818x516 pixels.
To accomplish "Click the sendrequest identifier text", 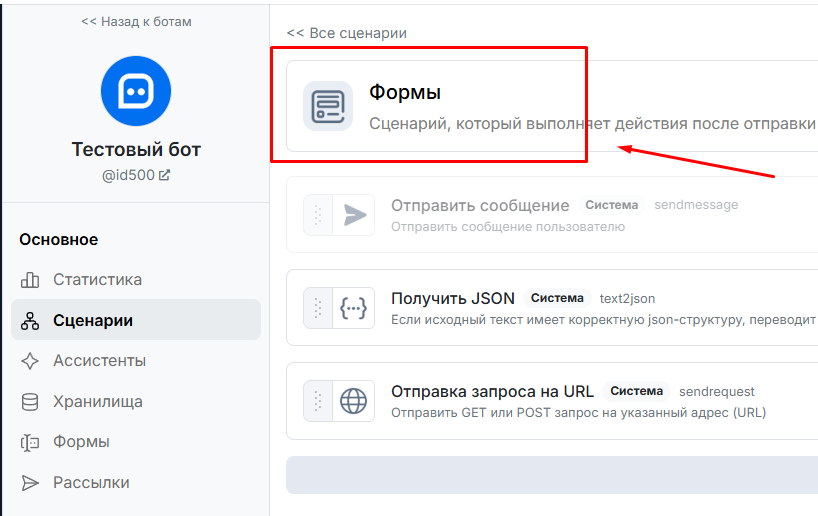I will [x=717, y=391].
